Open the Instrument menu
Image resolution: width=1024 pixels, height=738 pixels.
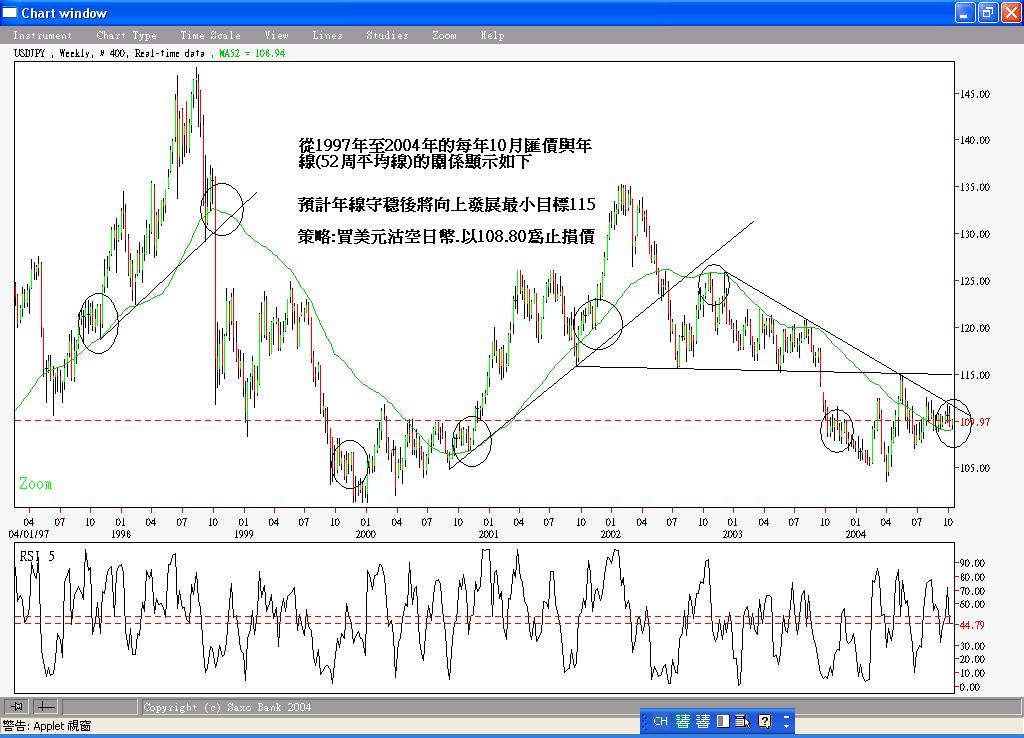click(42, 35)
